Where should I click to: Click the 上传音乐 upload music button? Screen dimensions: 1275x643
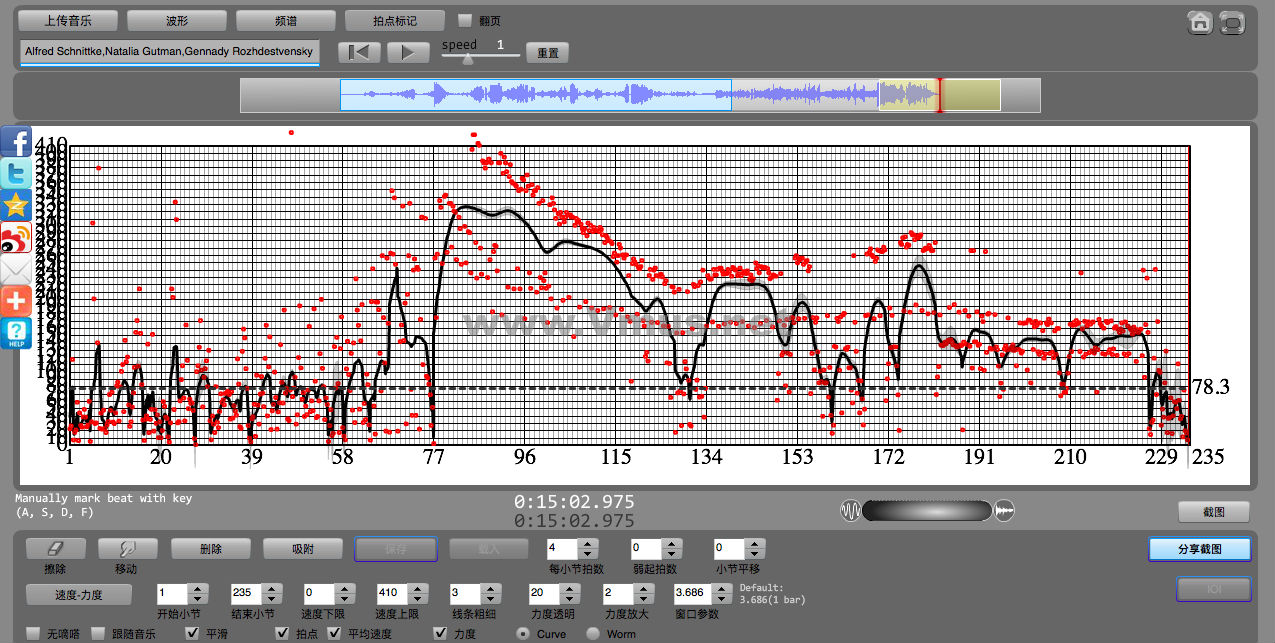tap(68, 20)
